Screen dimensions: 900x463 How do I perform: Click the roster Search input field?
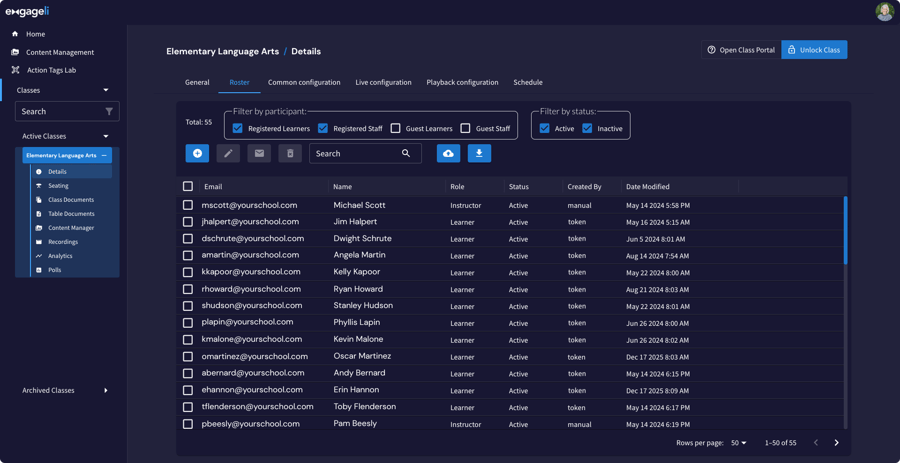[355, 153]
